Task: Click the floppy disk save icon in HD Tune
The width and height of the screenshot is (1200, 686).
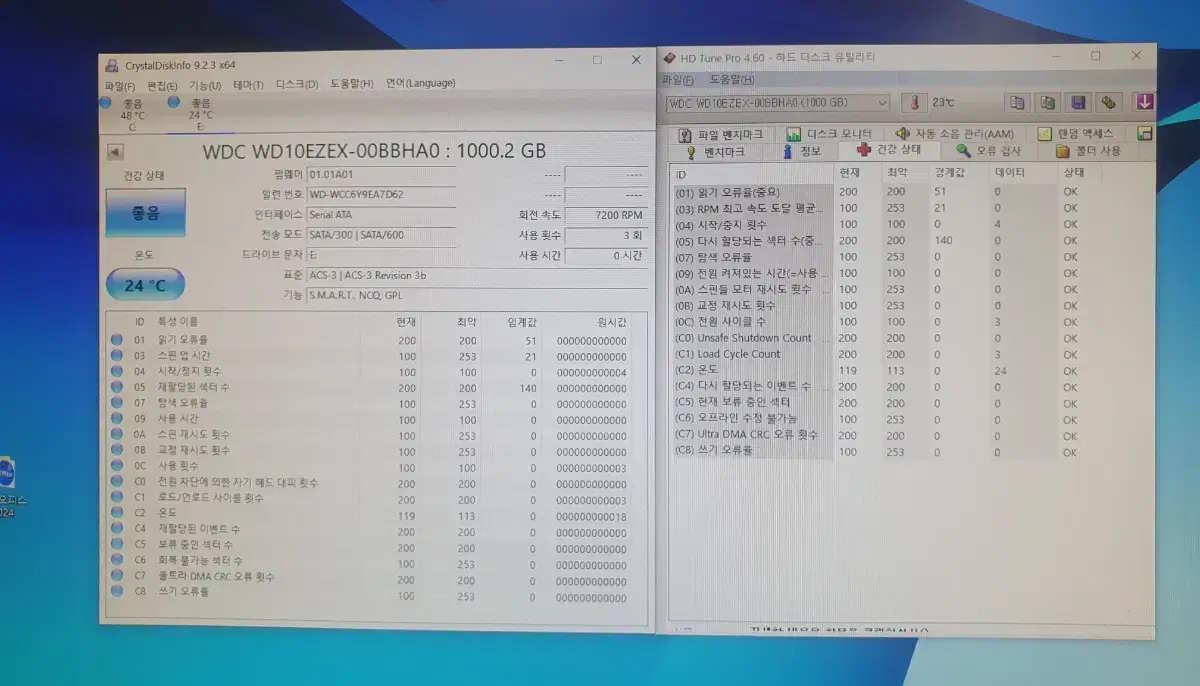Action: [x=1078, y=103]
